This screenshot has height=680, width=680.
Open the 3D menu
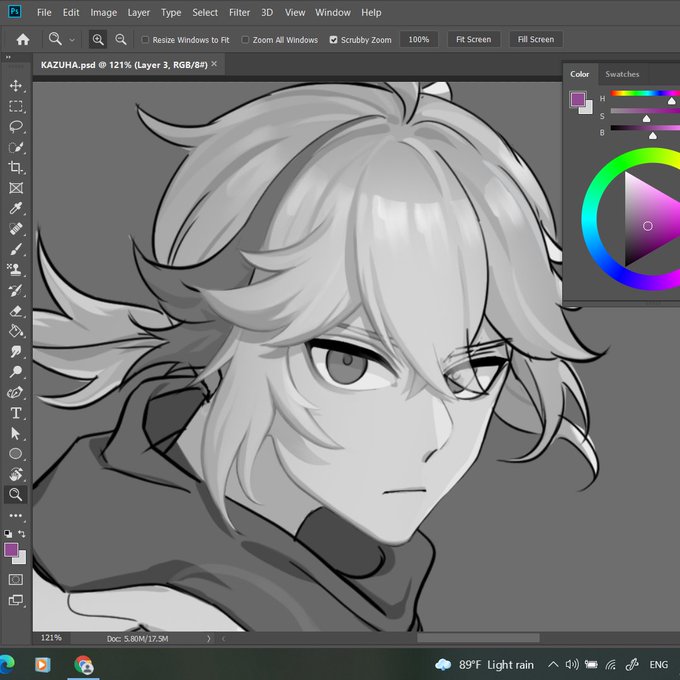pyautogui.click(x=267, y=13)
